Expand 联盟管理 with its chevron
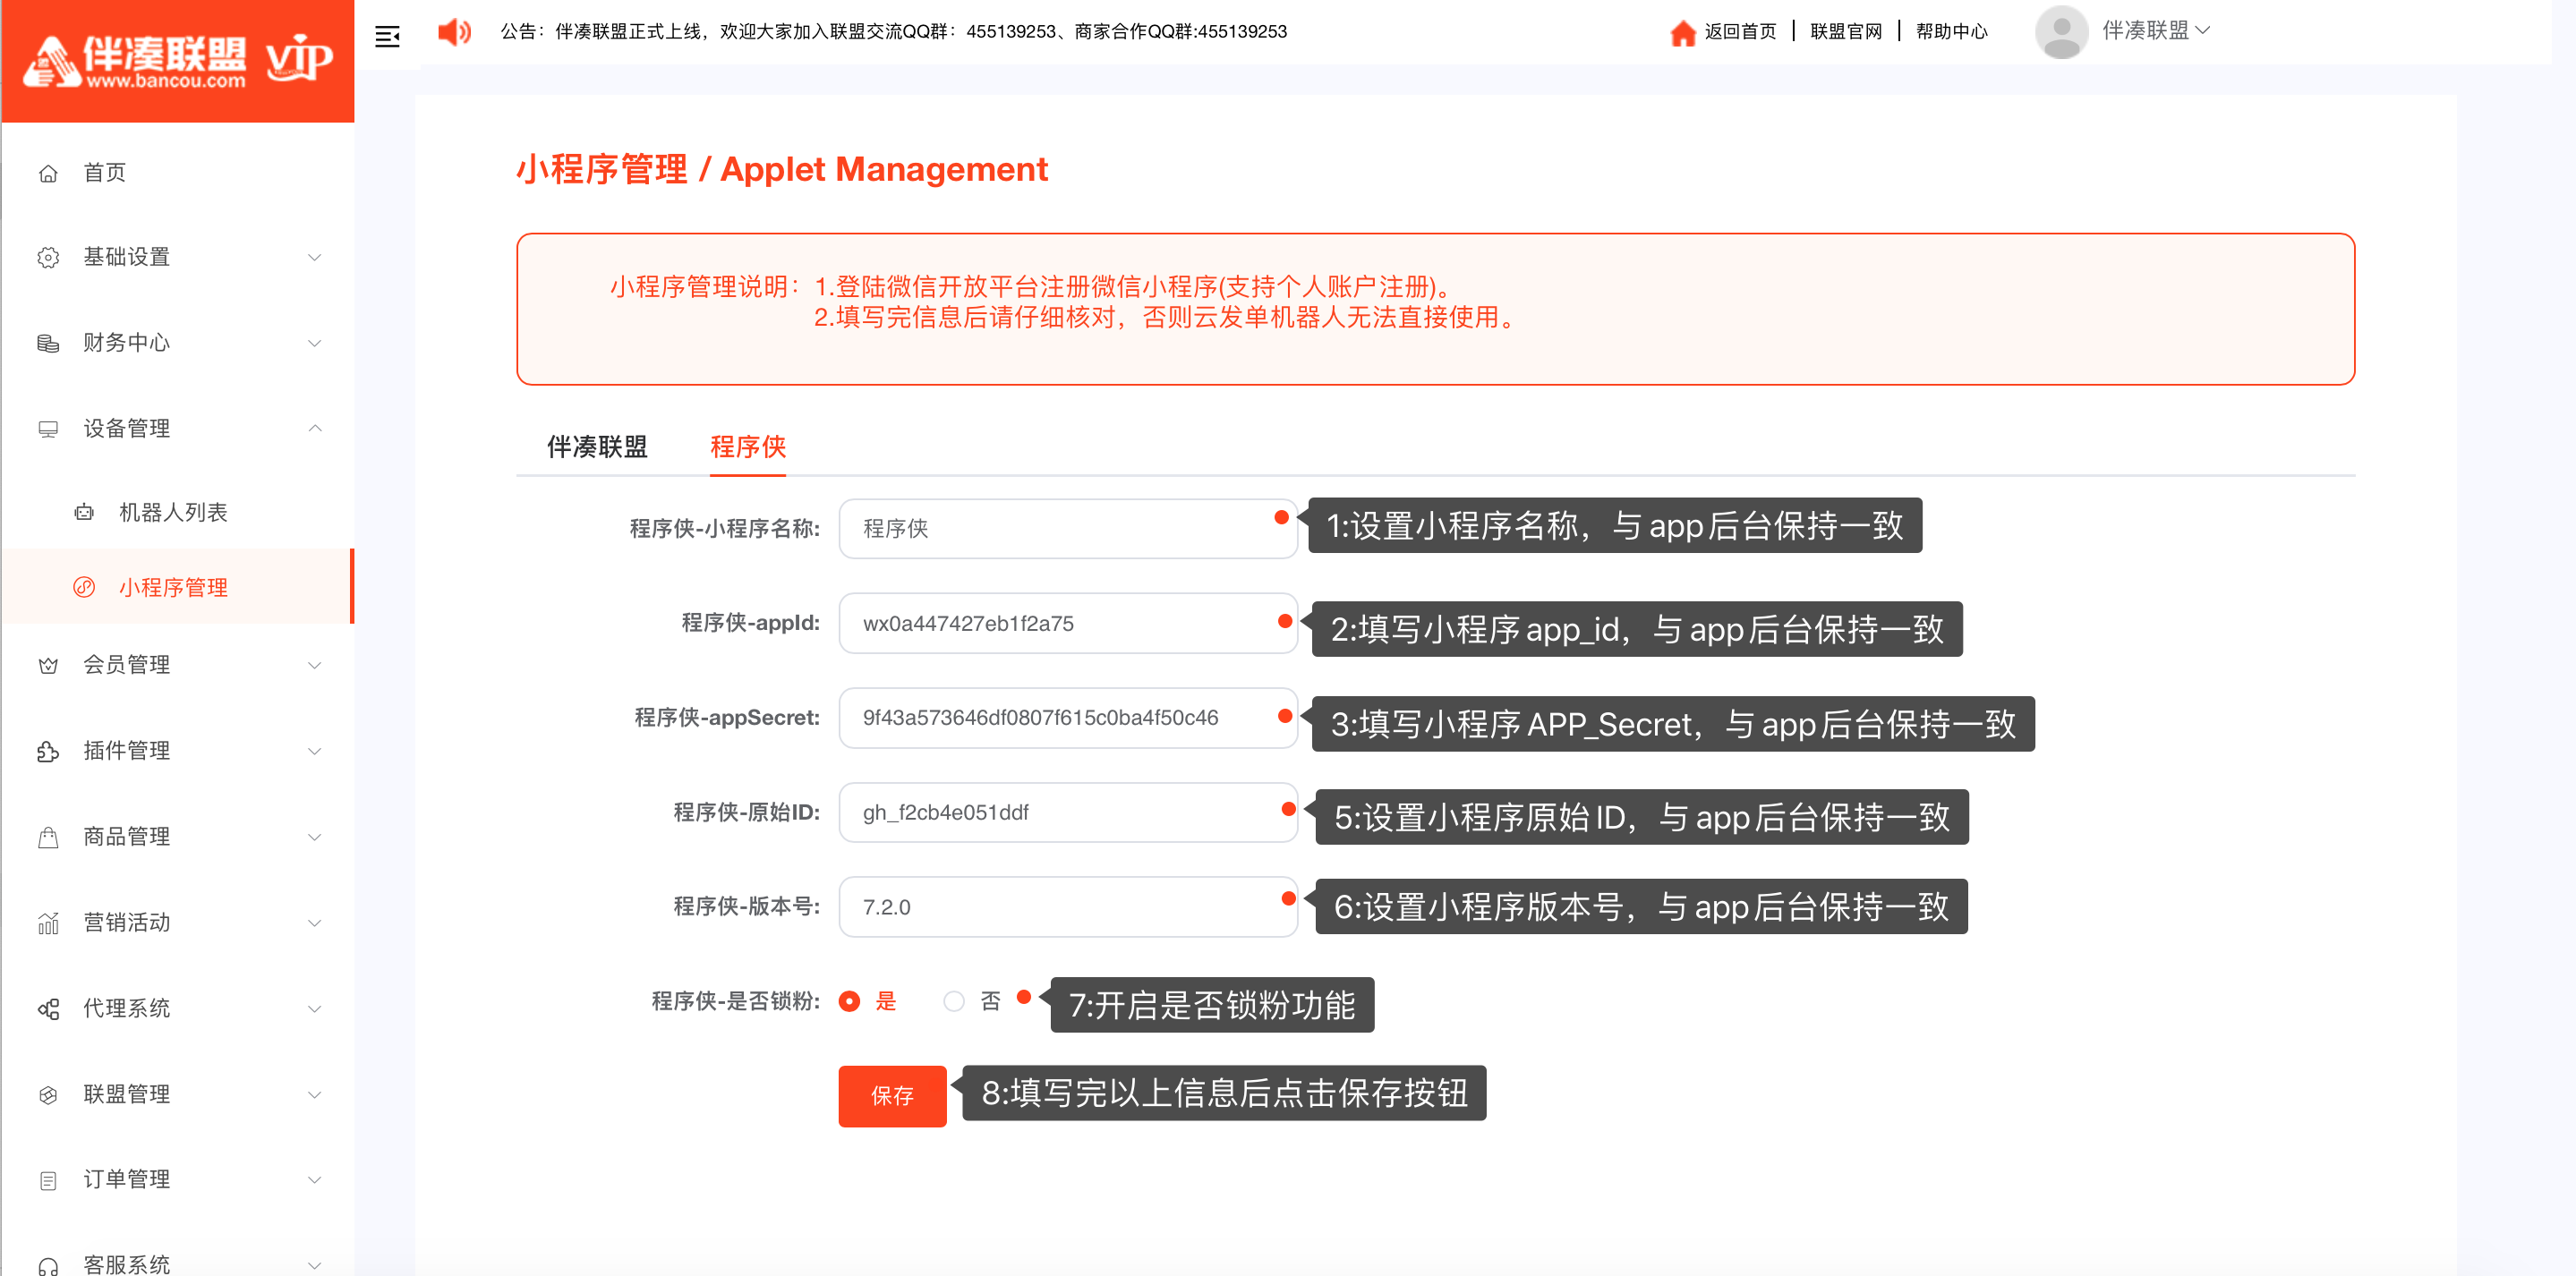 point(314,1094)
